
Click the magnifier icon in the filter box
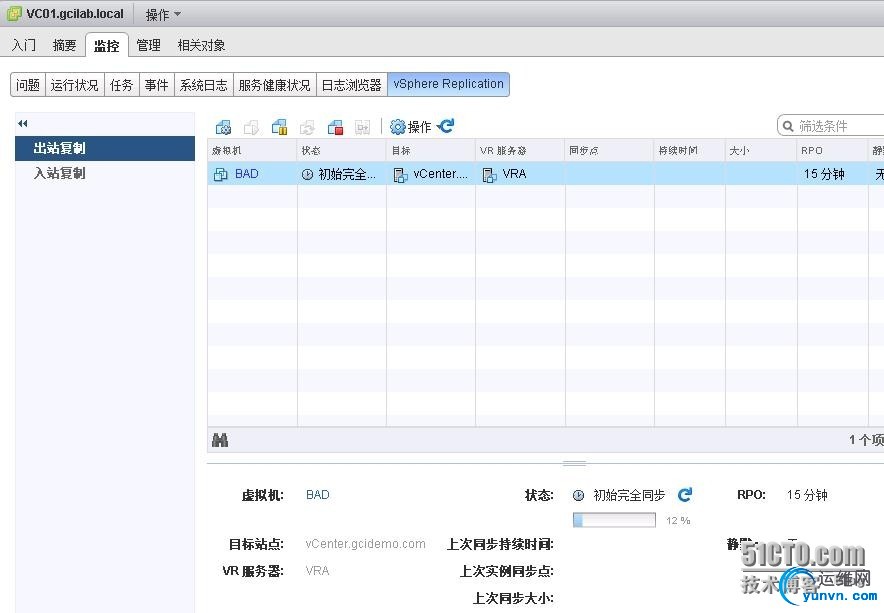pos(788,126)
